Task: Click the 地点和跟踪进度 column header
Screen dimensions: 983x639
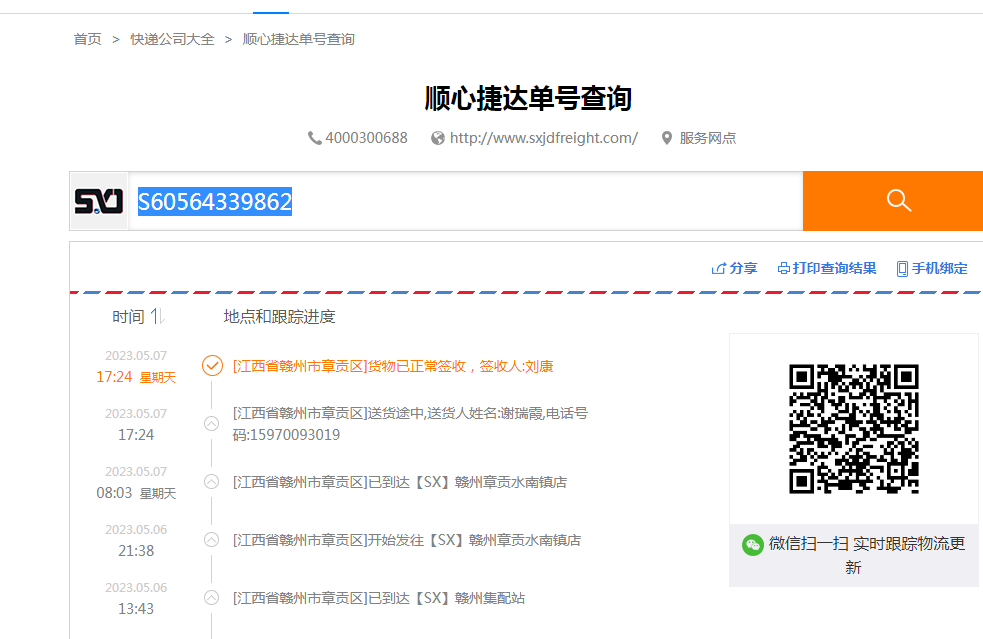Action: pyautogui.click(x=280, y=317)
